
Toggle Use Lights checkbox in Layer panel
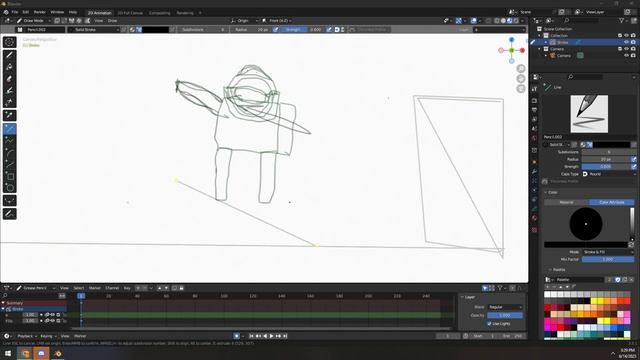pos(489,324)
